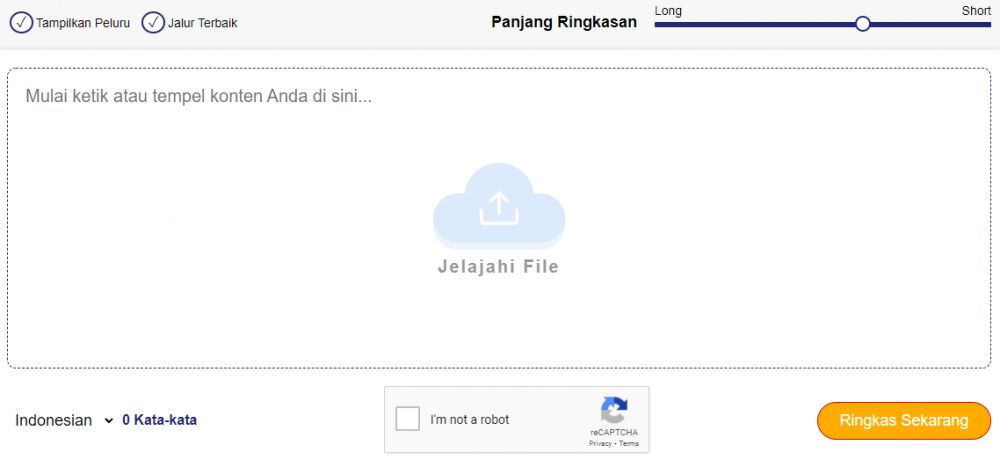Toggle the Jalur Terbaik checkmark circle

[153, 22]
